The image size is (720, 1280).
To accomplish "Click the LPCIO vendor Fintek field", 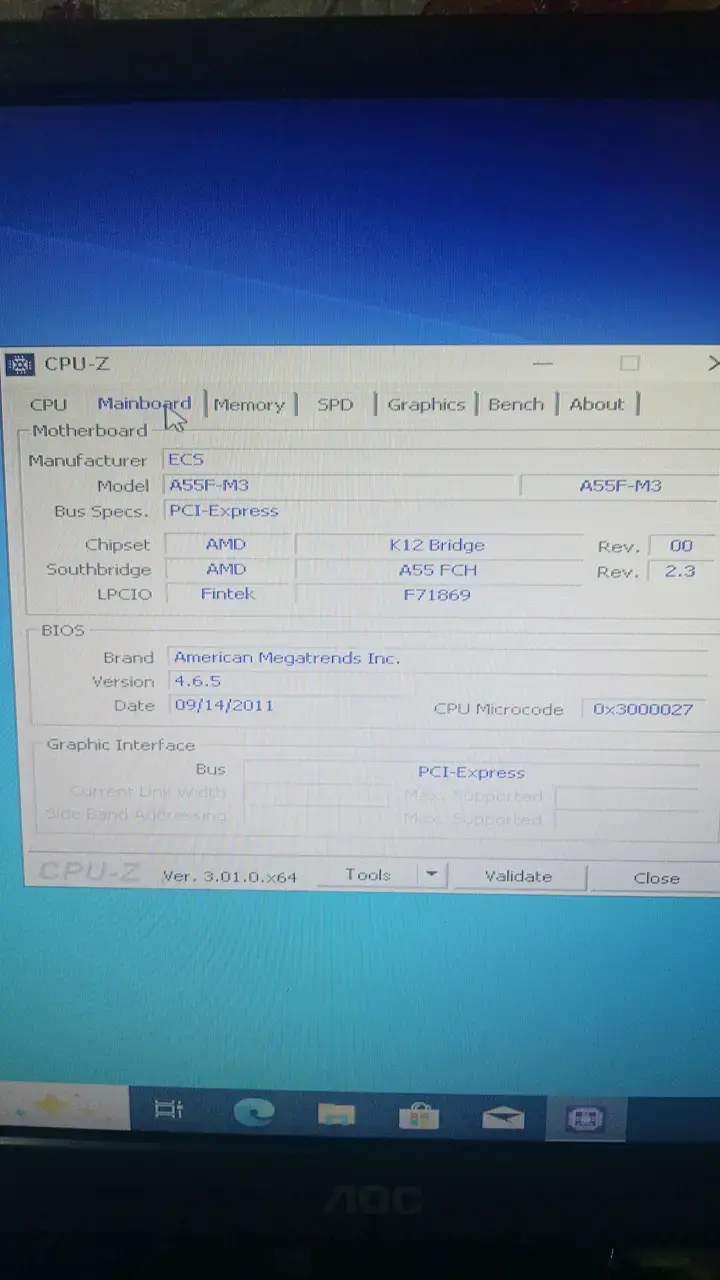I will [227, 594].
